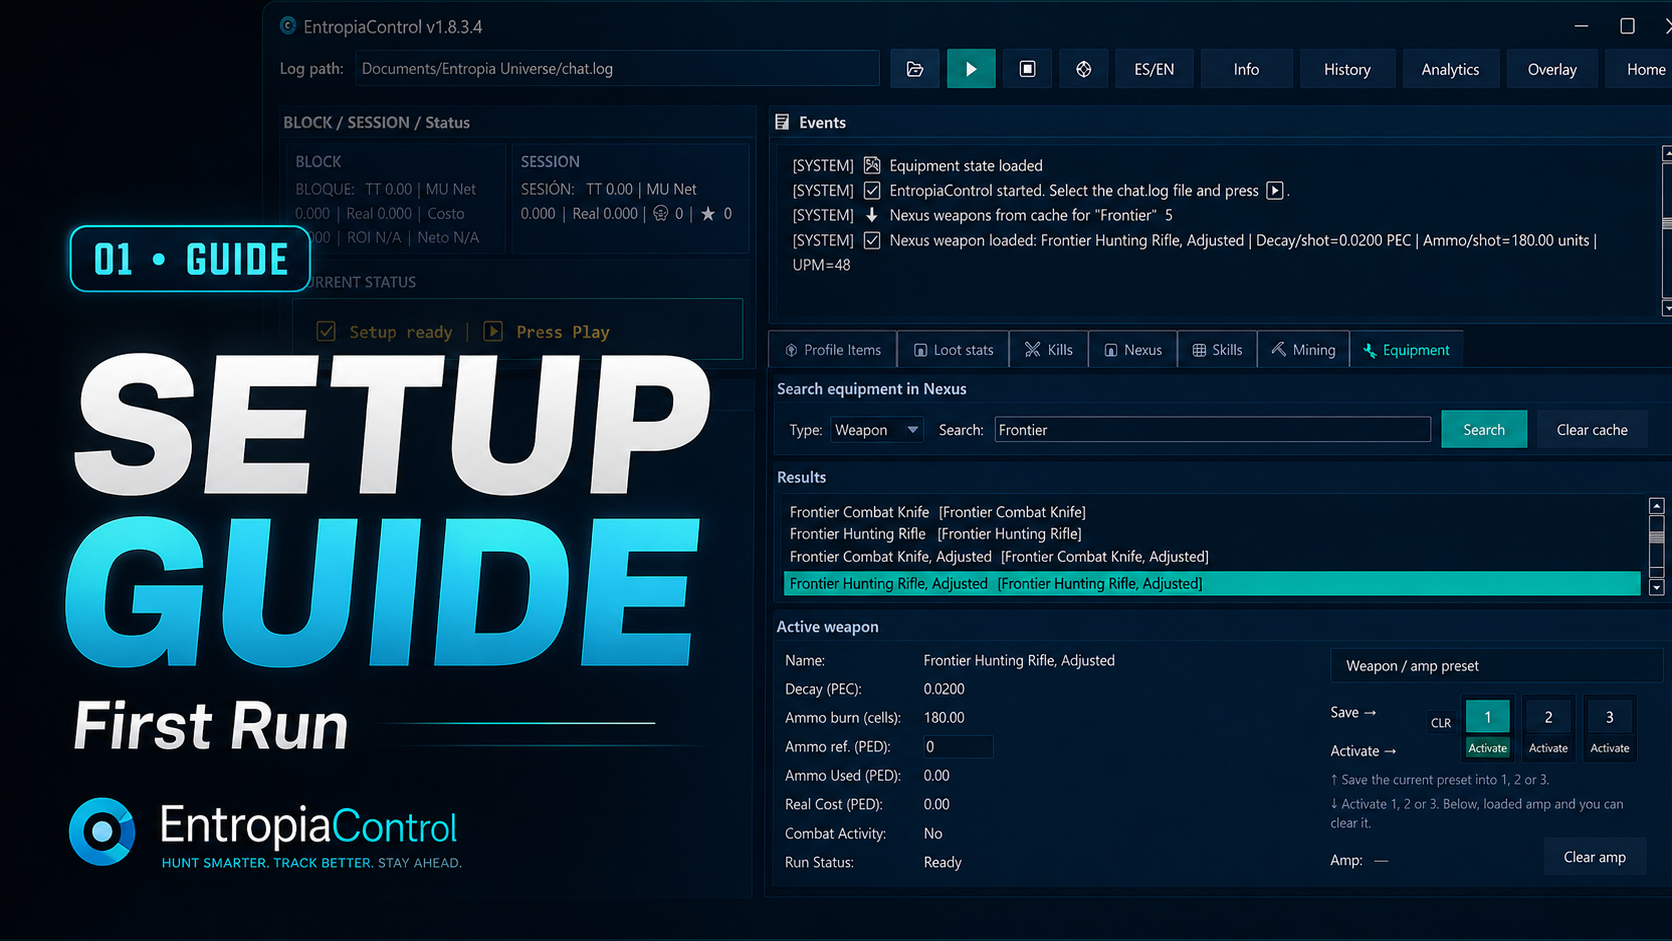Toggle language with the ES/EN button
1672x941 pixels.
1154,69
